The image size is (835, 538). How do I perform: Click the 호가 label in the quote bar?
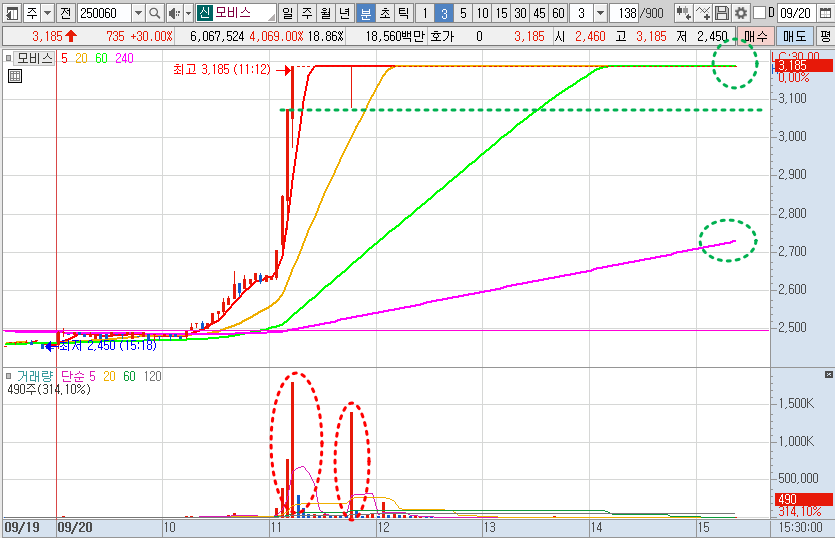(x=442, y=36)
